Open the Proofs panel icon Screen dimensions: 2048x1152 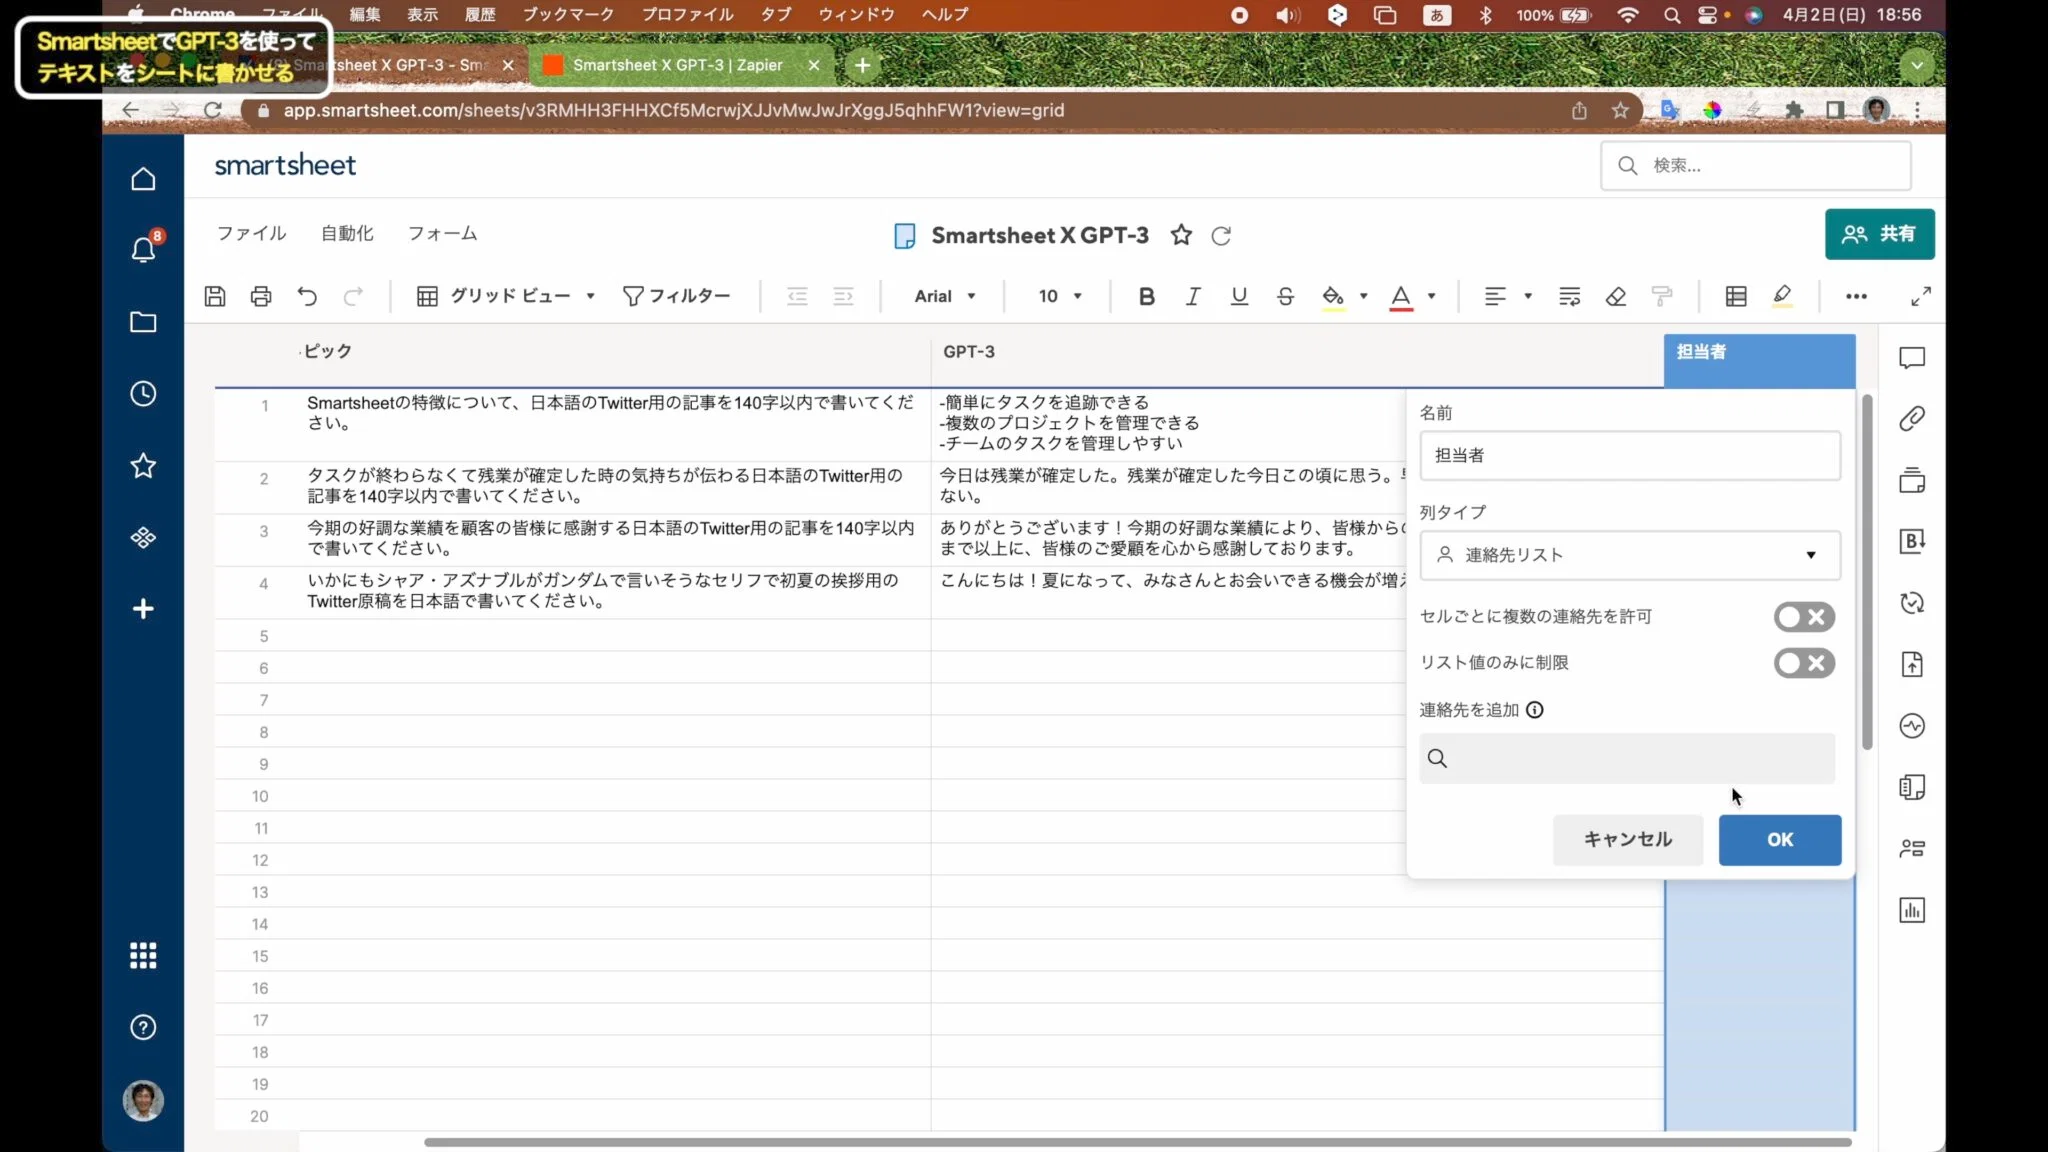[1912, 480]
